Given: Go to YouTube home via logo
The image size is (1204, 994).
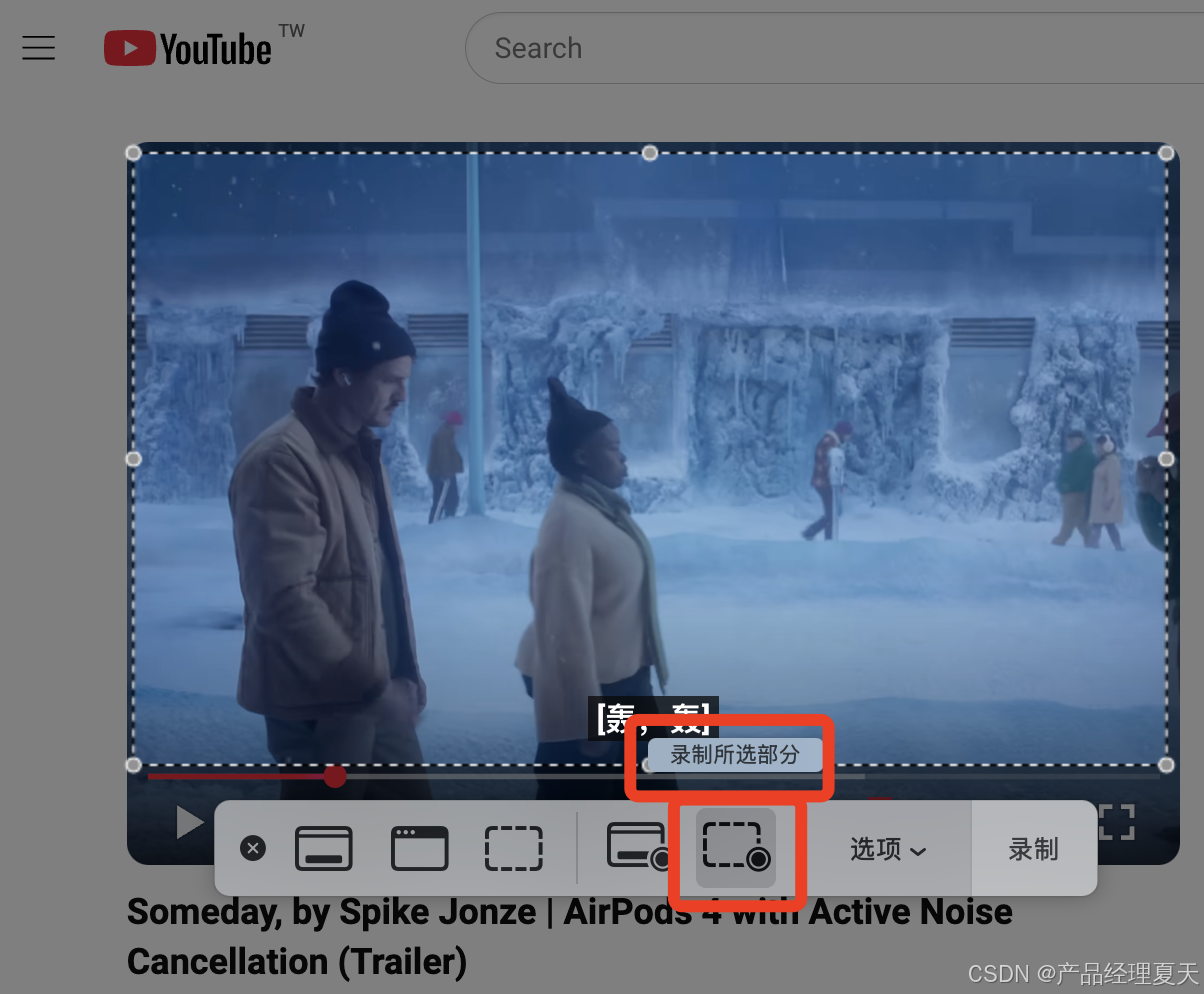Looking at the screenshot, I should 188,48.
